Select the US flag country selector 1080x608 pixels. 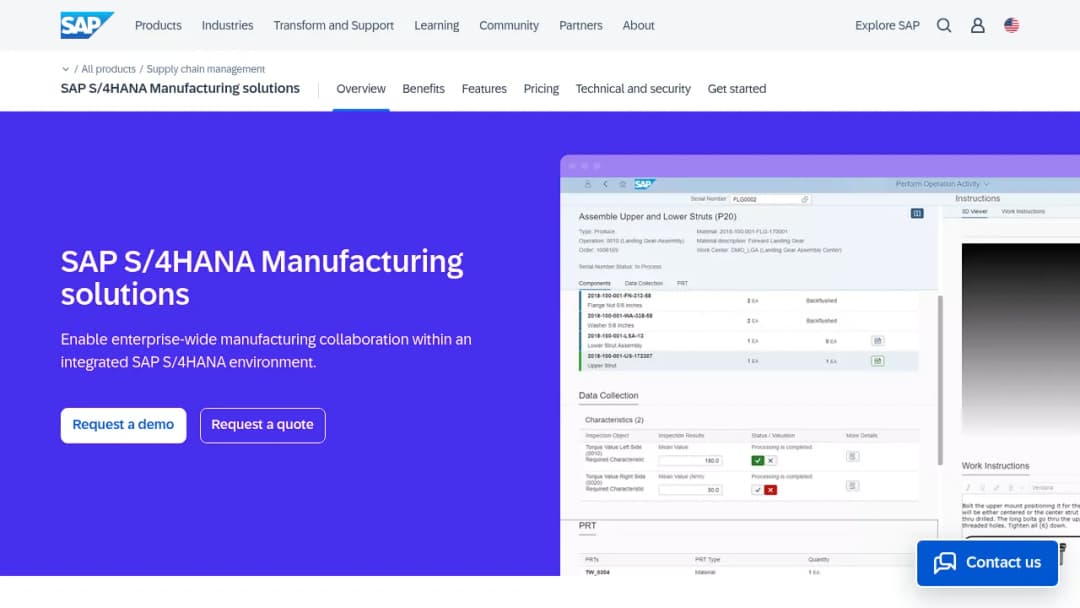pos(1011,25)
